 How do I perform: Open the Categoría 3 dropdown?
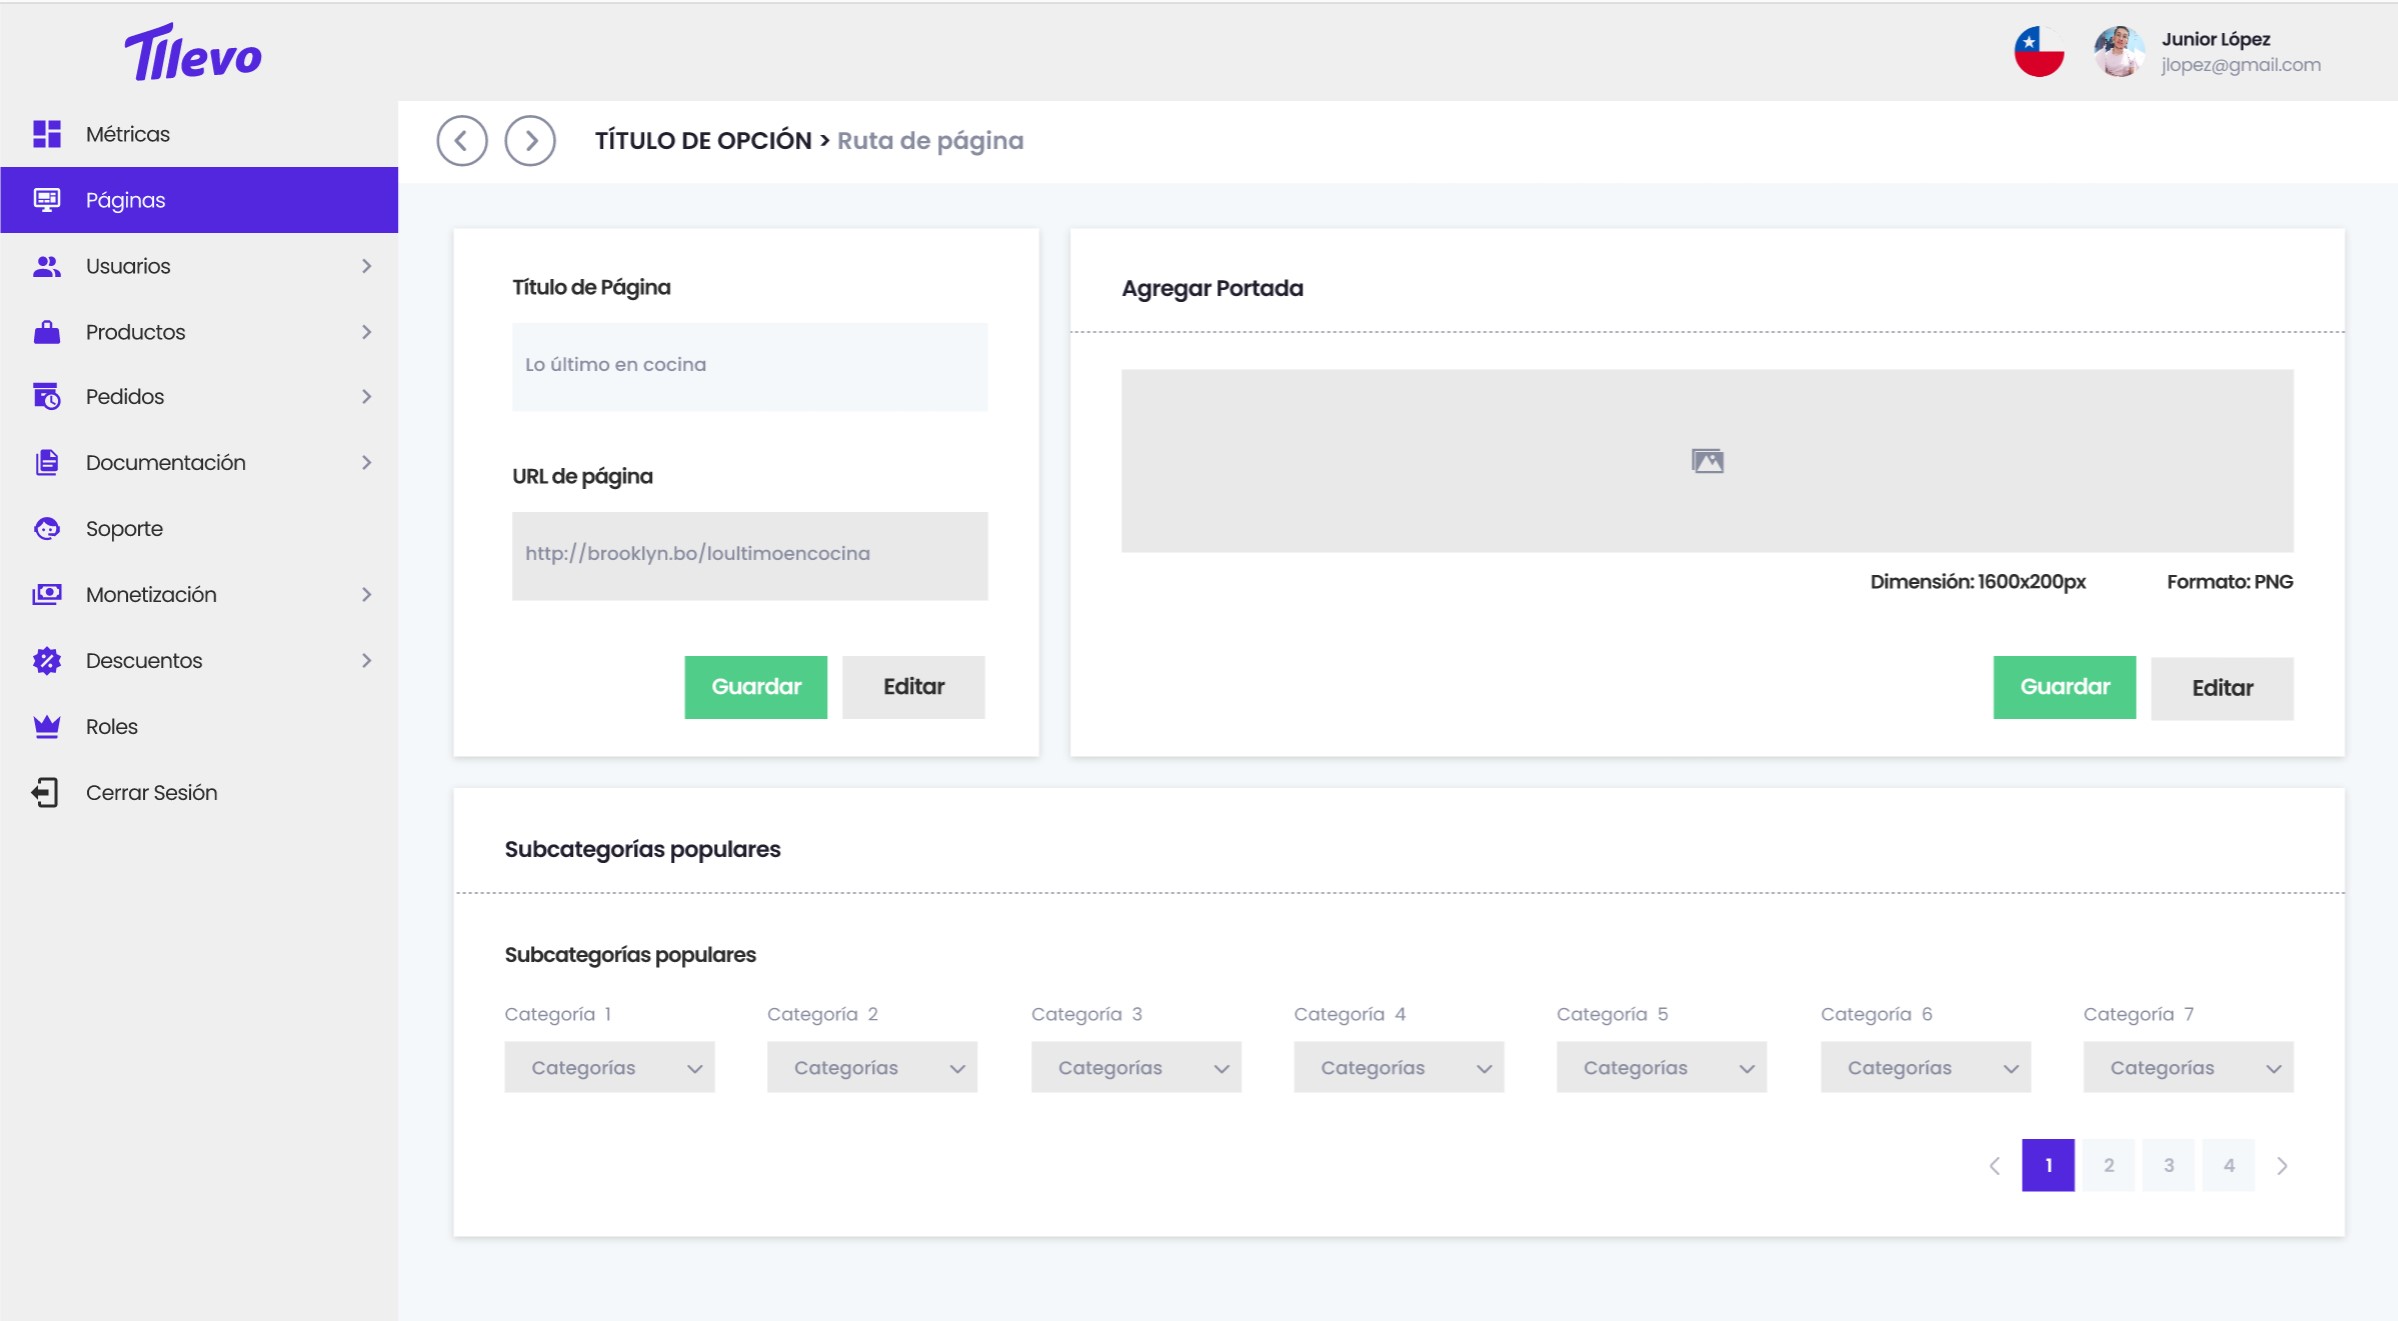point(1136,1067)
